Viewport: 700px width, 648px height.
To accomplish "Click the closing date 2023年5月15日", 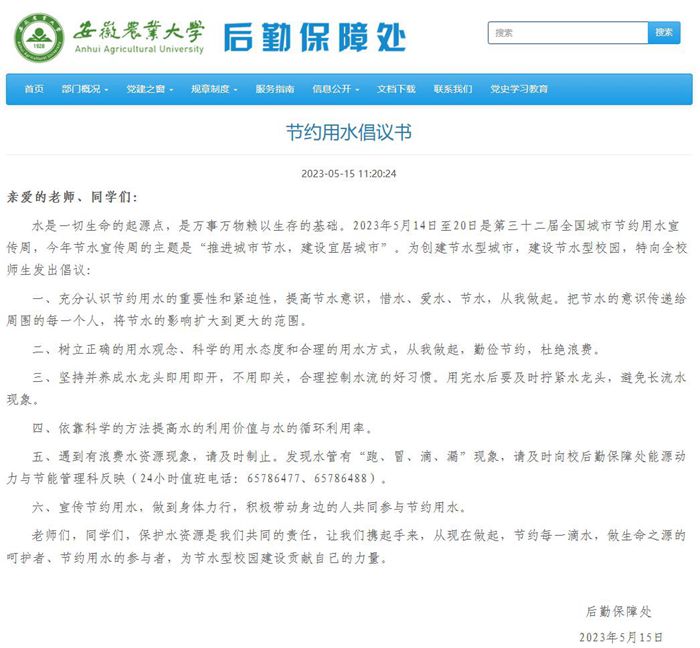I will pos(621,636).
